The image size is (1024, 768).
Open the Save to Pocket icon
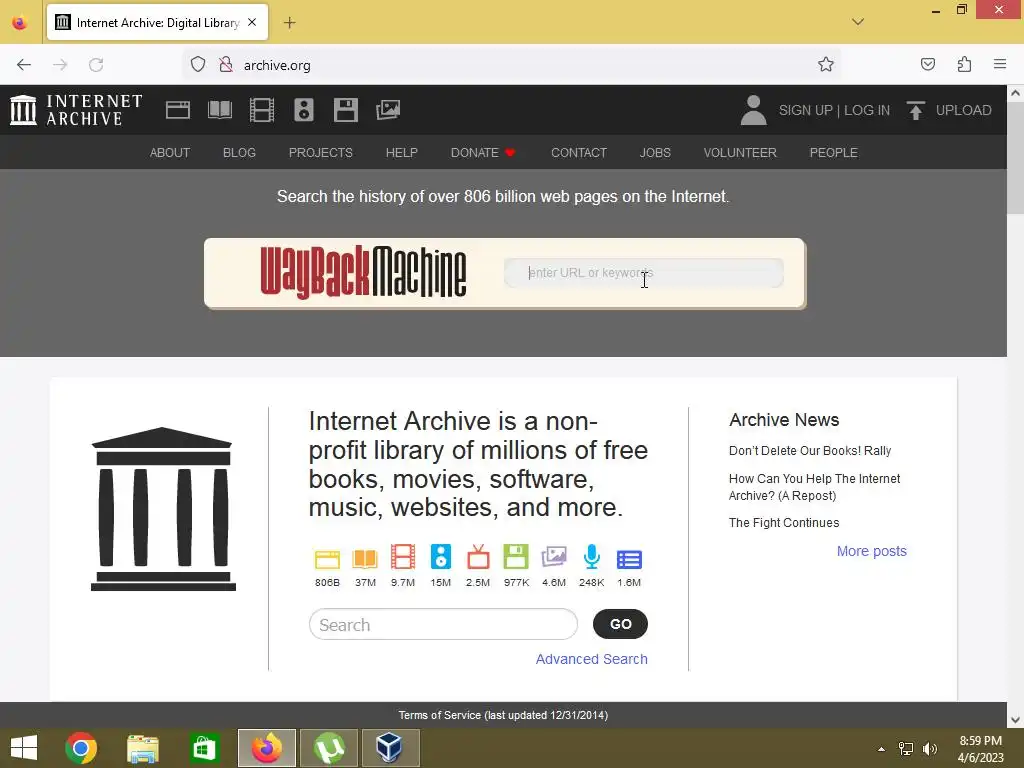pos(927,64)
